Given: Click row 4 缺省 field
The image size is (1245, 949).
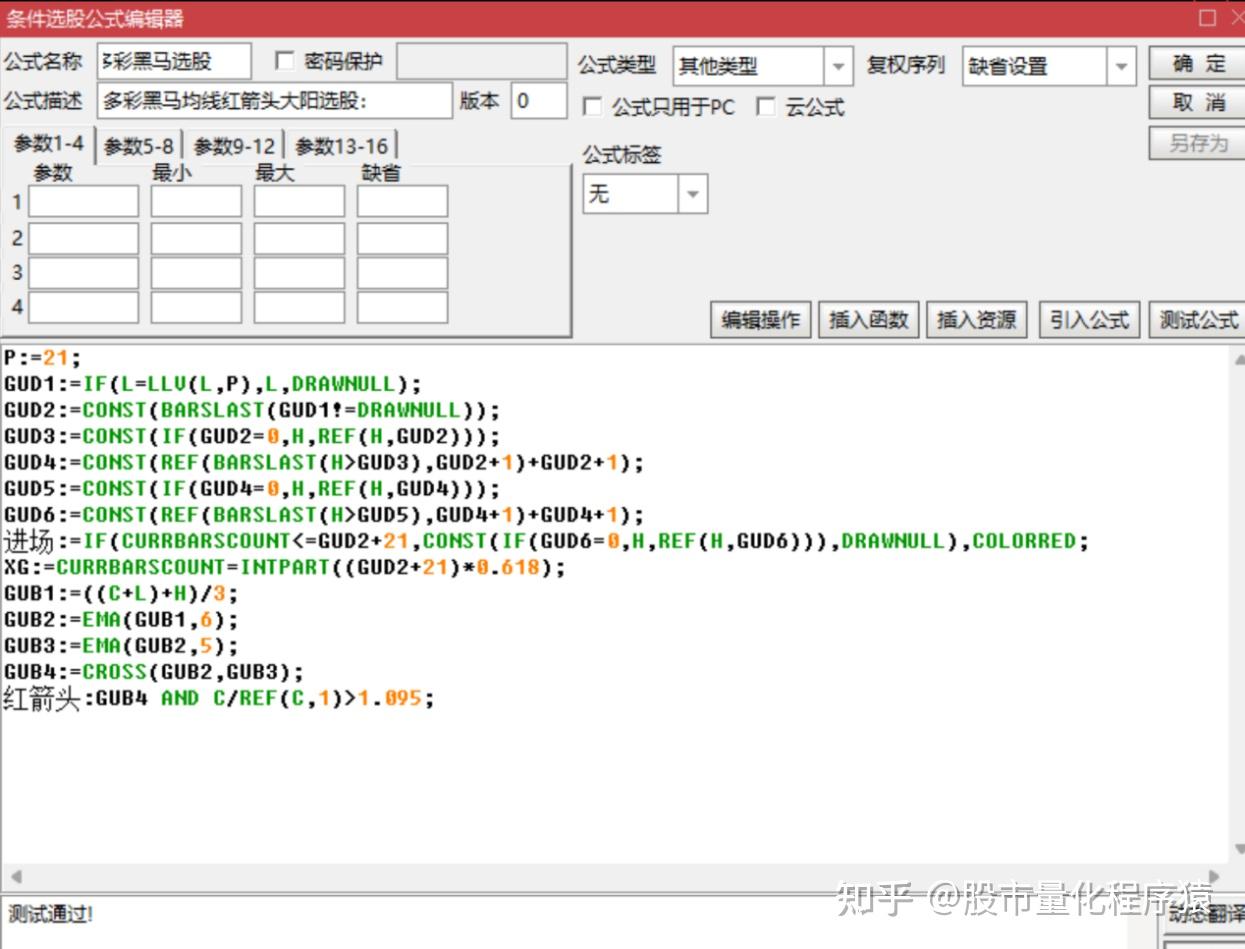Looking at the screenshot, I should tap(402, 308).
